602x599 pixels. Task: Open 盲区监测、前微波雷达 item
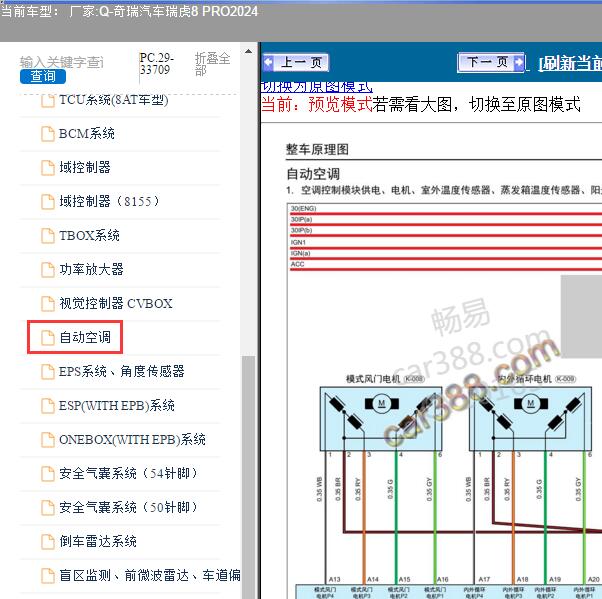(150, 576)
